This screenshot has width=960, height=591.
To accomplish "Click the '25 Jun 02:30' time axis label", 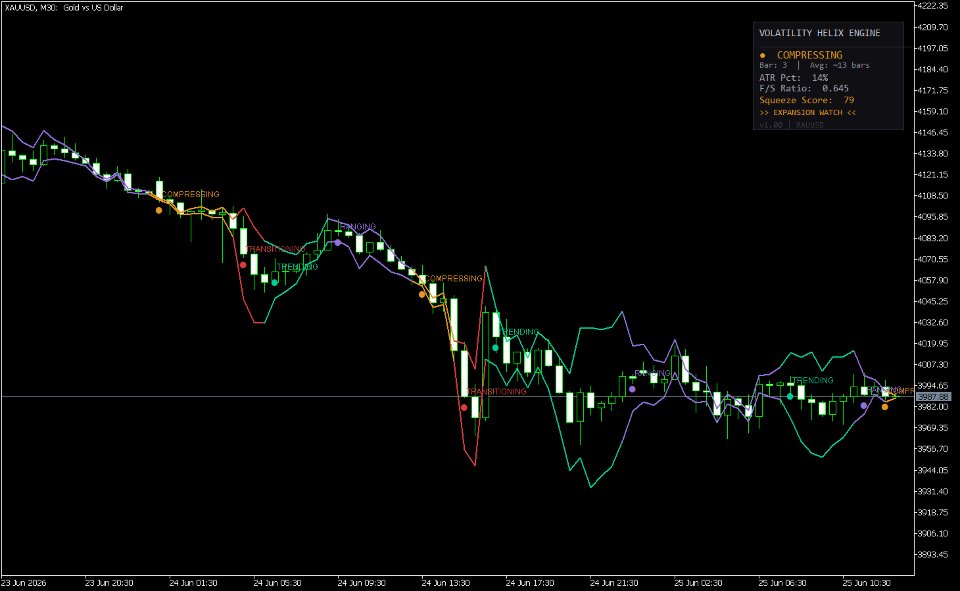I will click(x=698, y=583).
